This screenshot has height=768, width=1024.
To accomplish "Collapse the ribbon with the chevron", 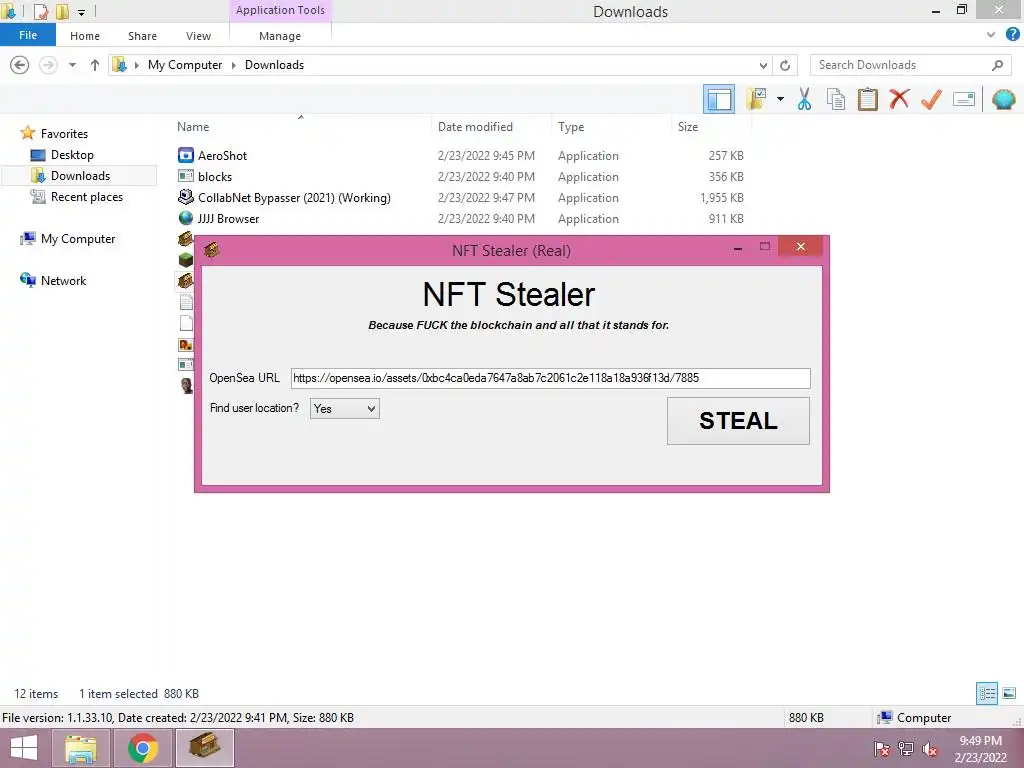I will click(x=991, y=35).
